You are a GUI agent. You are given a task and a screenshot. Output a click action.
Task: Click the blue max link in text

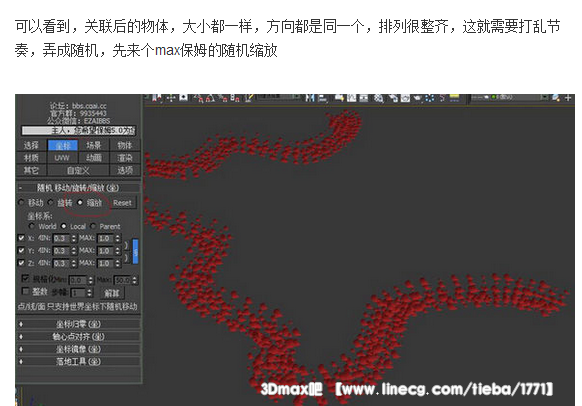pyautogui.click(x=167, y=50)
